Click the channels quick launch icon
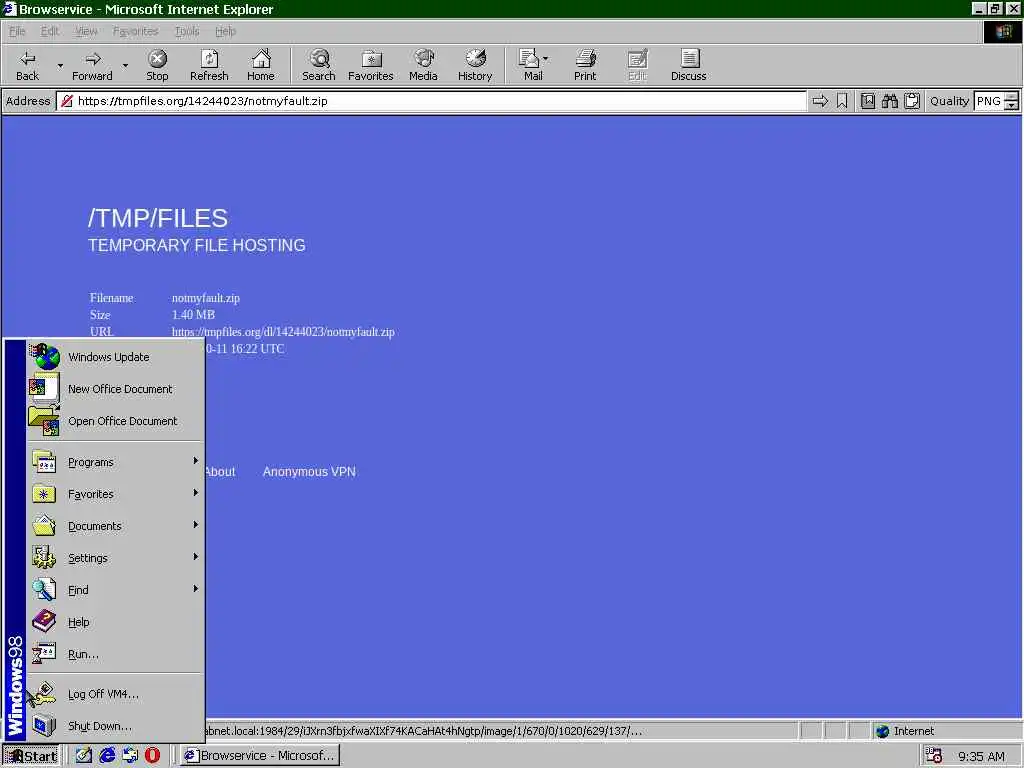The image size is (1024, 768). pos(130,756)
